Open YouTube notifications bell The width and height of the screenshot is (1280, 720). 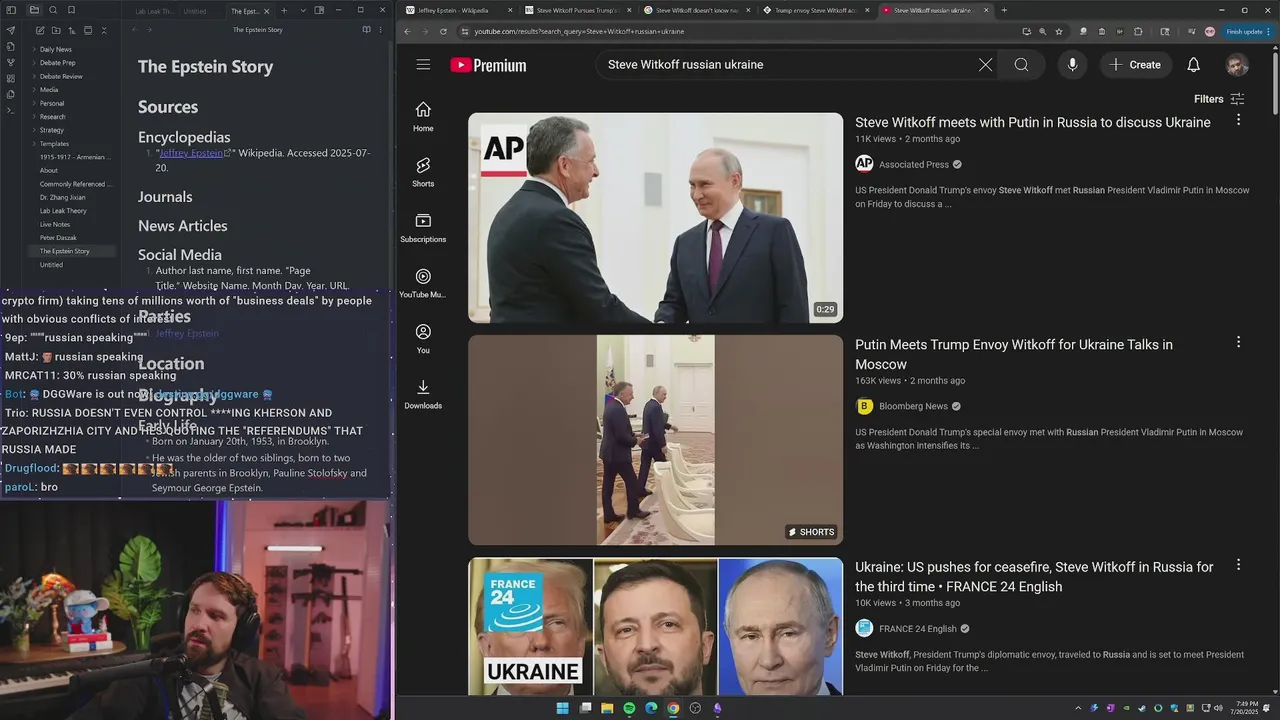click(1193, 65)
